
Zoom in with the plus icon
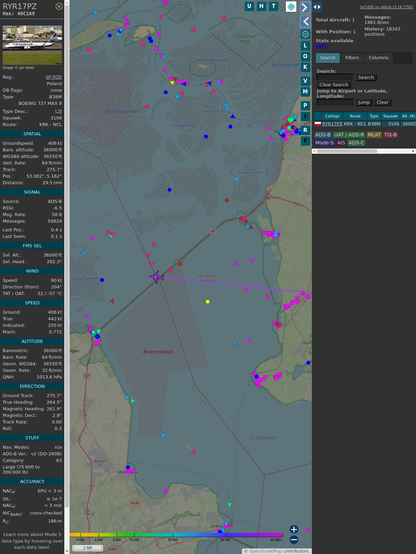pos(294,529)
